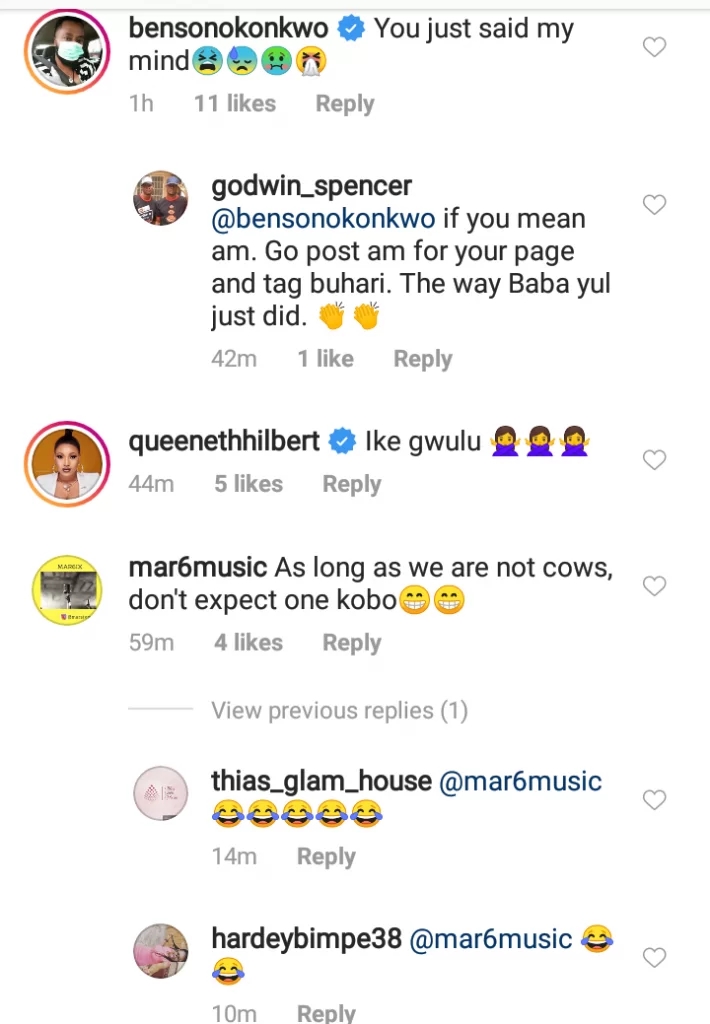
Task: Open the godwin_spencer username
Action: coord(311,186)
